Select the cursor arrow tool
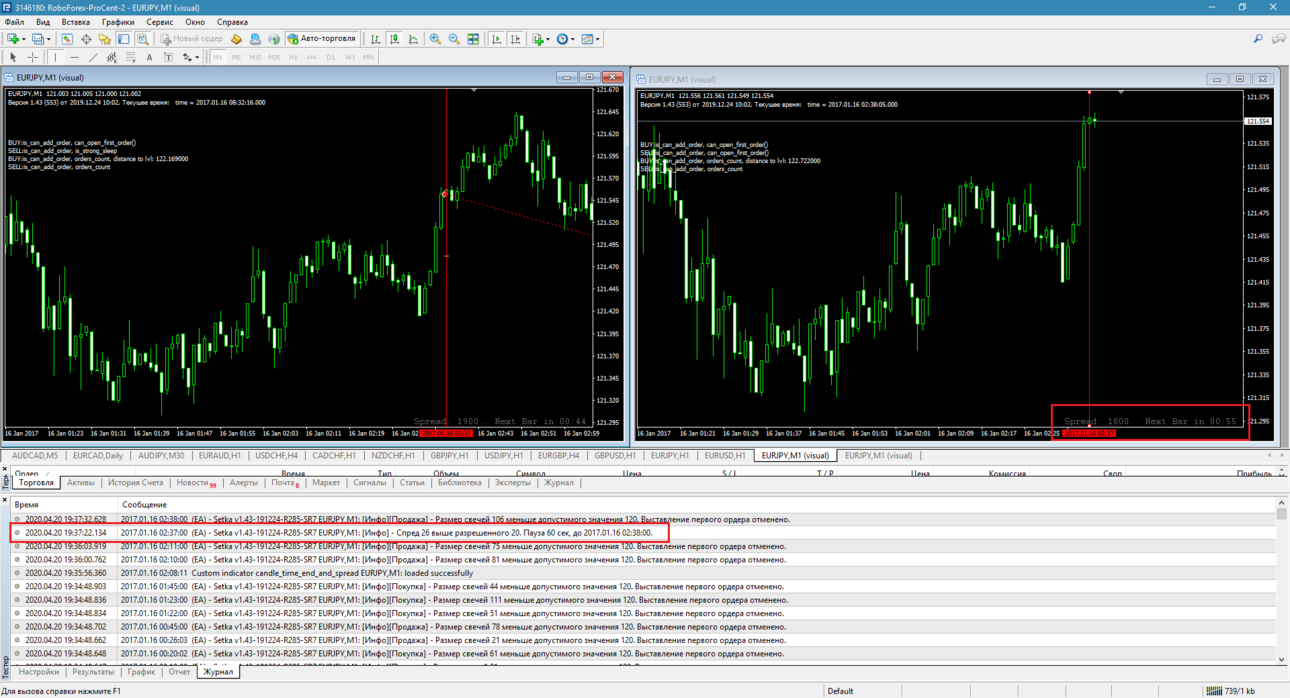The height and width of the screenshot is (698, 1290). tap(13, 57)
